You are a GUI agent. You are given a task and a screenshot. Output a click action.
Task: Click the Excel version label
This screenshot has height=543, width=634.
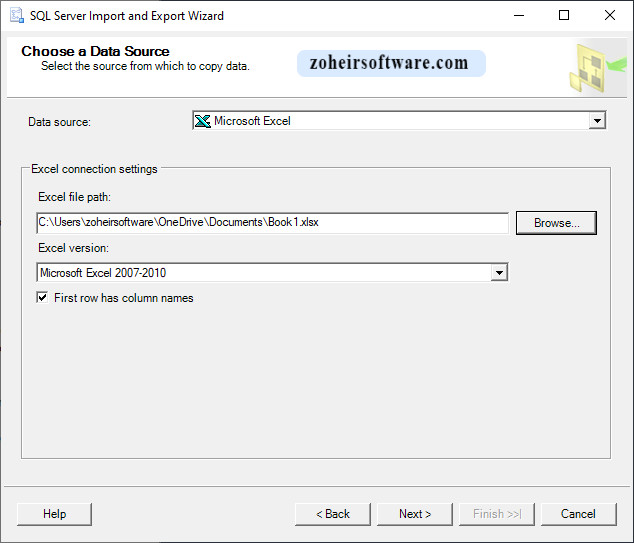(74, 248)
